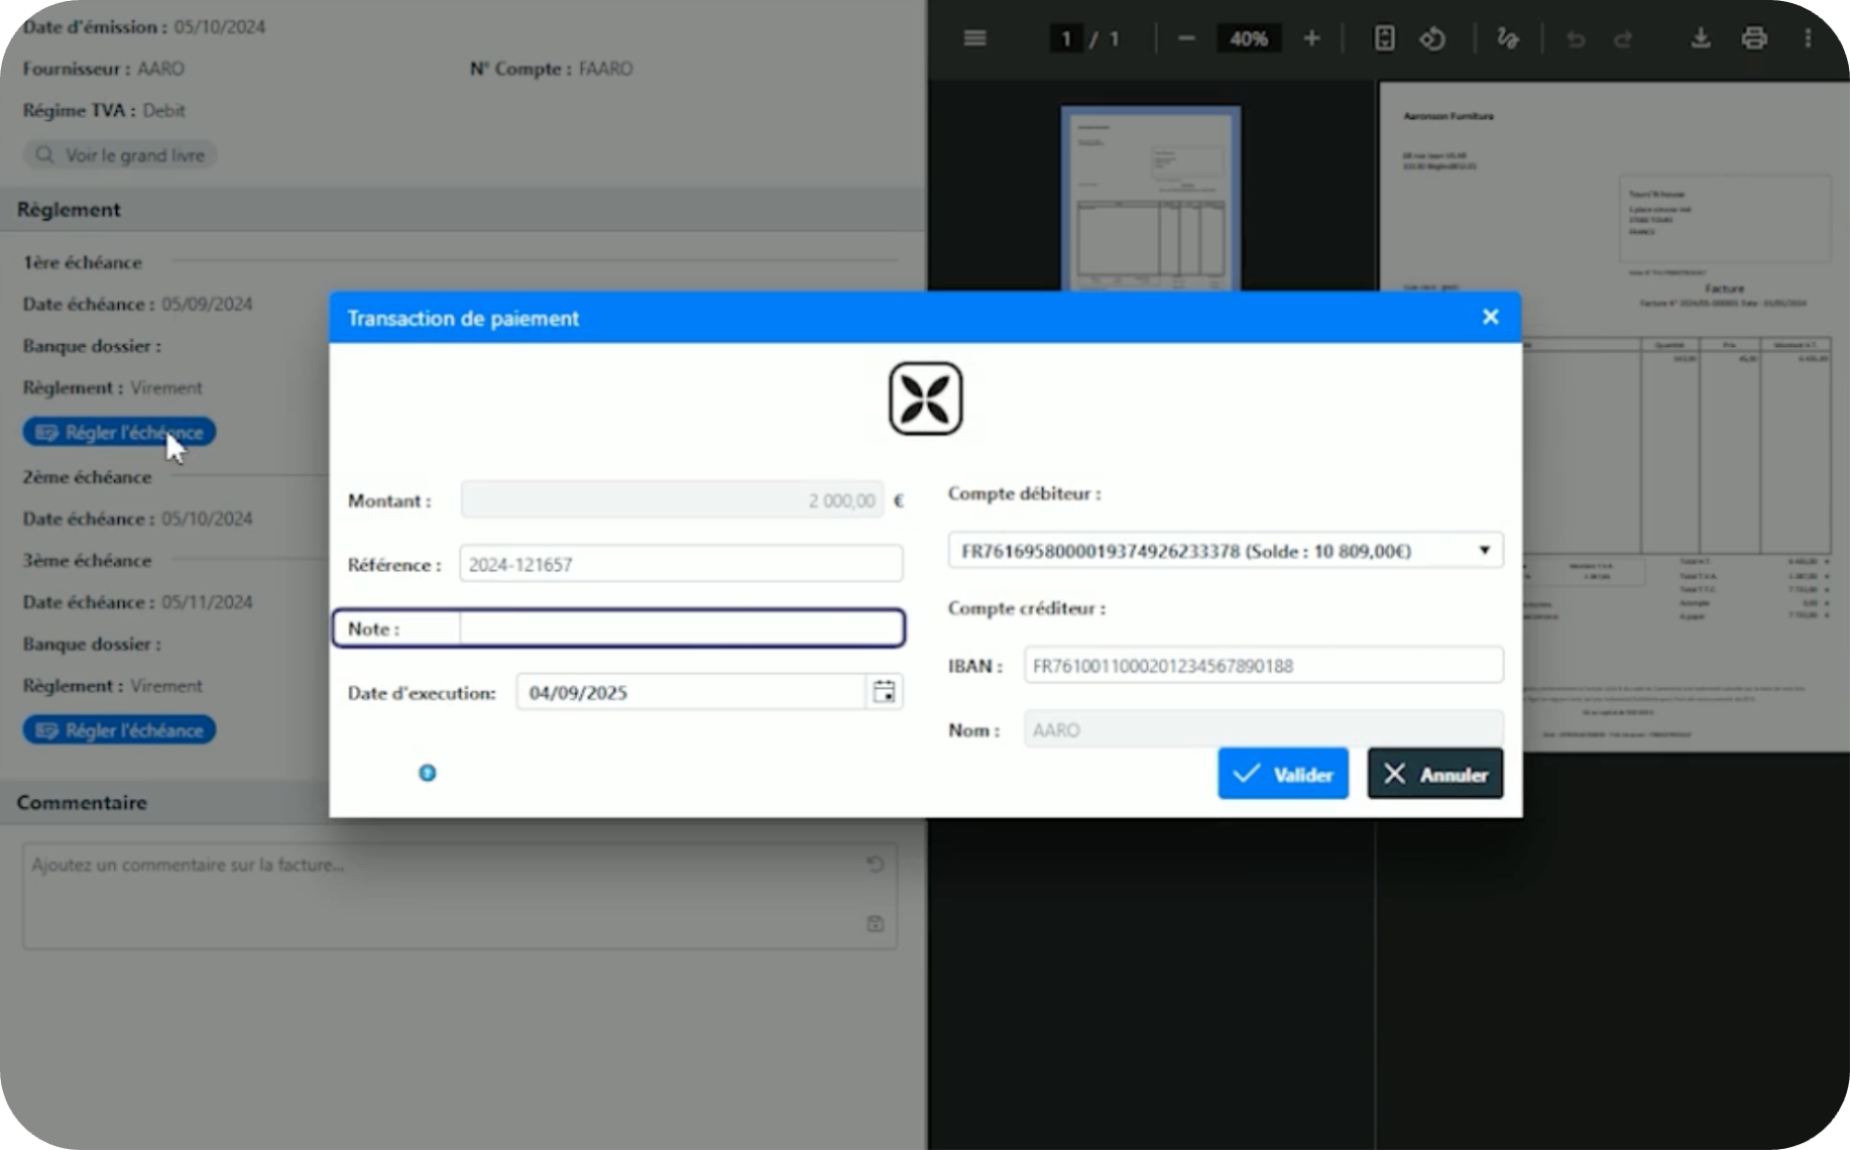Click the blue info icon in dialog
Viewport: 1850px width, 1150px height.
pyautogui.click(x=427, y=773)
